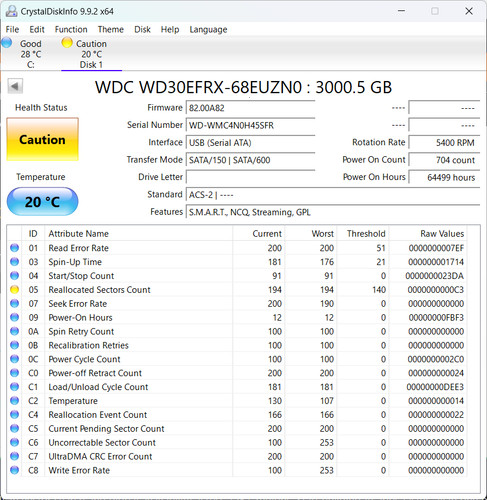Image resolution: width=487 pixels, height=500 pixels.
Task: Click status orb of Read Error Rate row
Action: (x=14, y=248)
